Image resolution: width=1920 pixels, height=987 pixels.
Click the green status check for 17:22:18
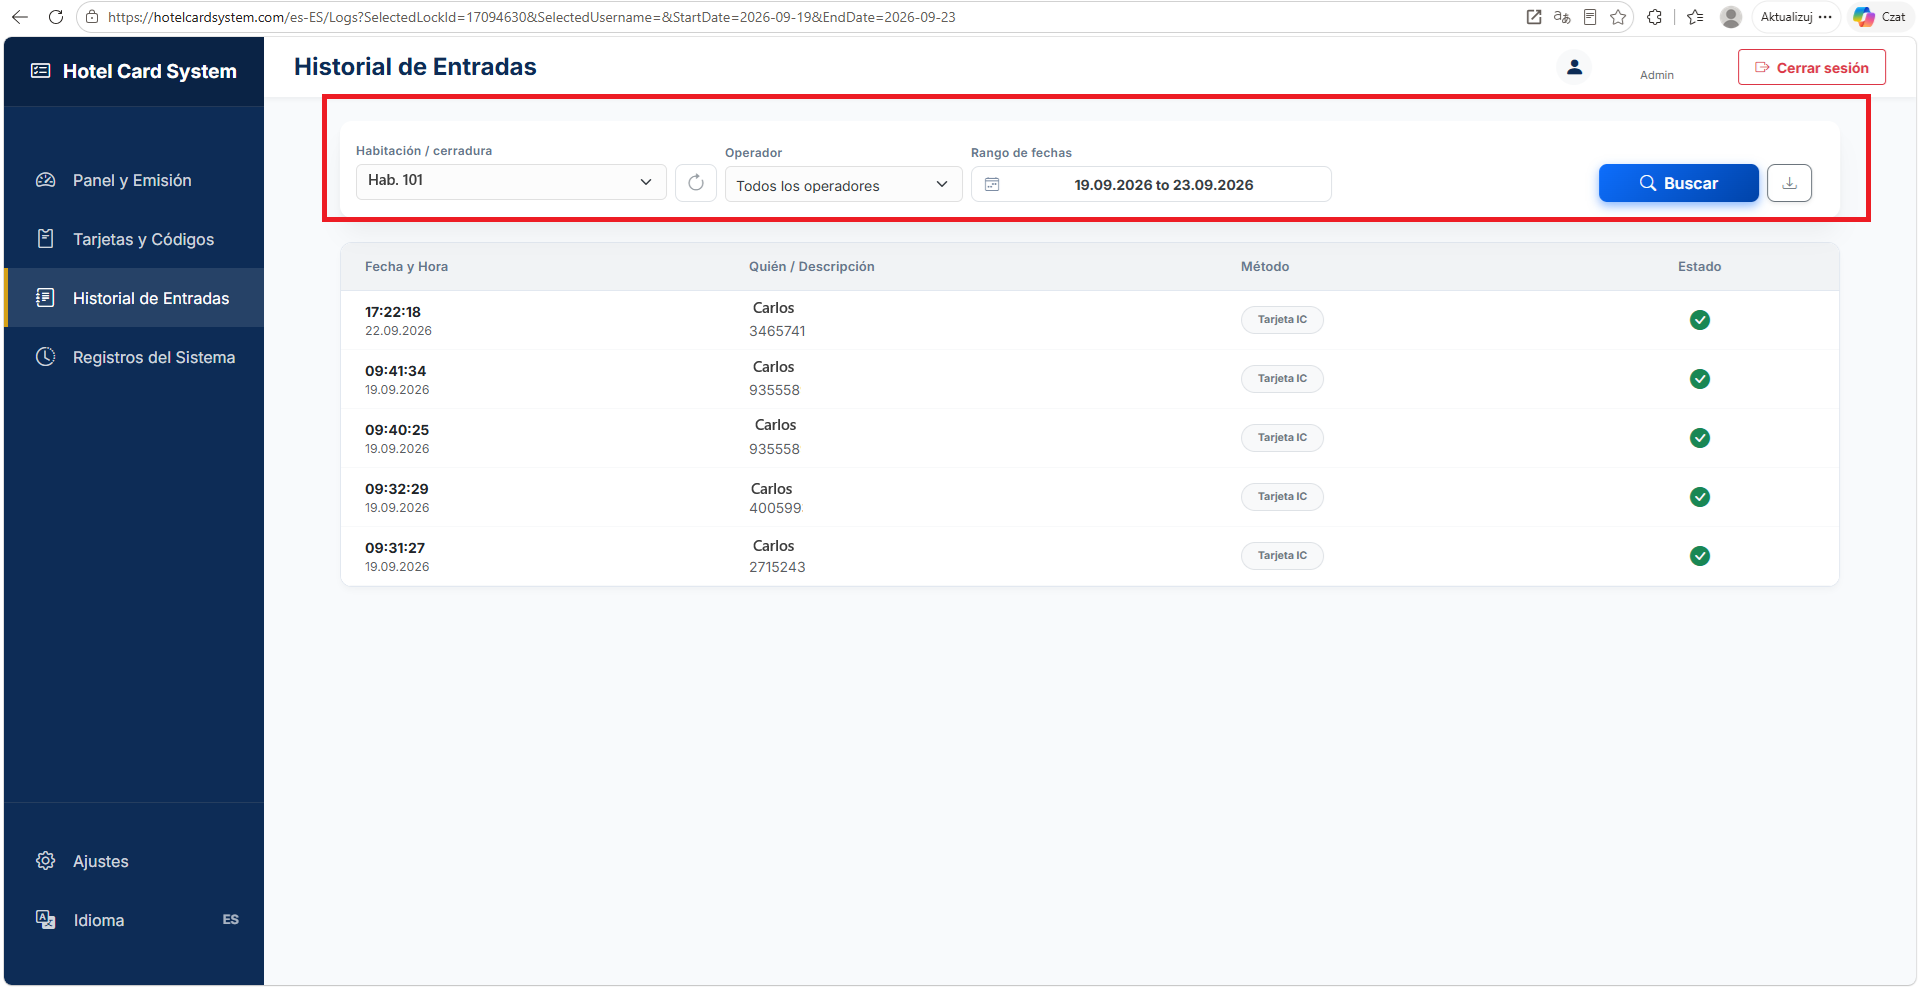1699,320
